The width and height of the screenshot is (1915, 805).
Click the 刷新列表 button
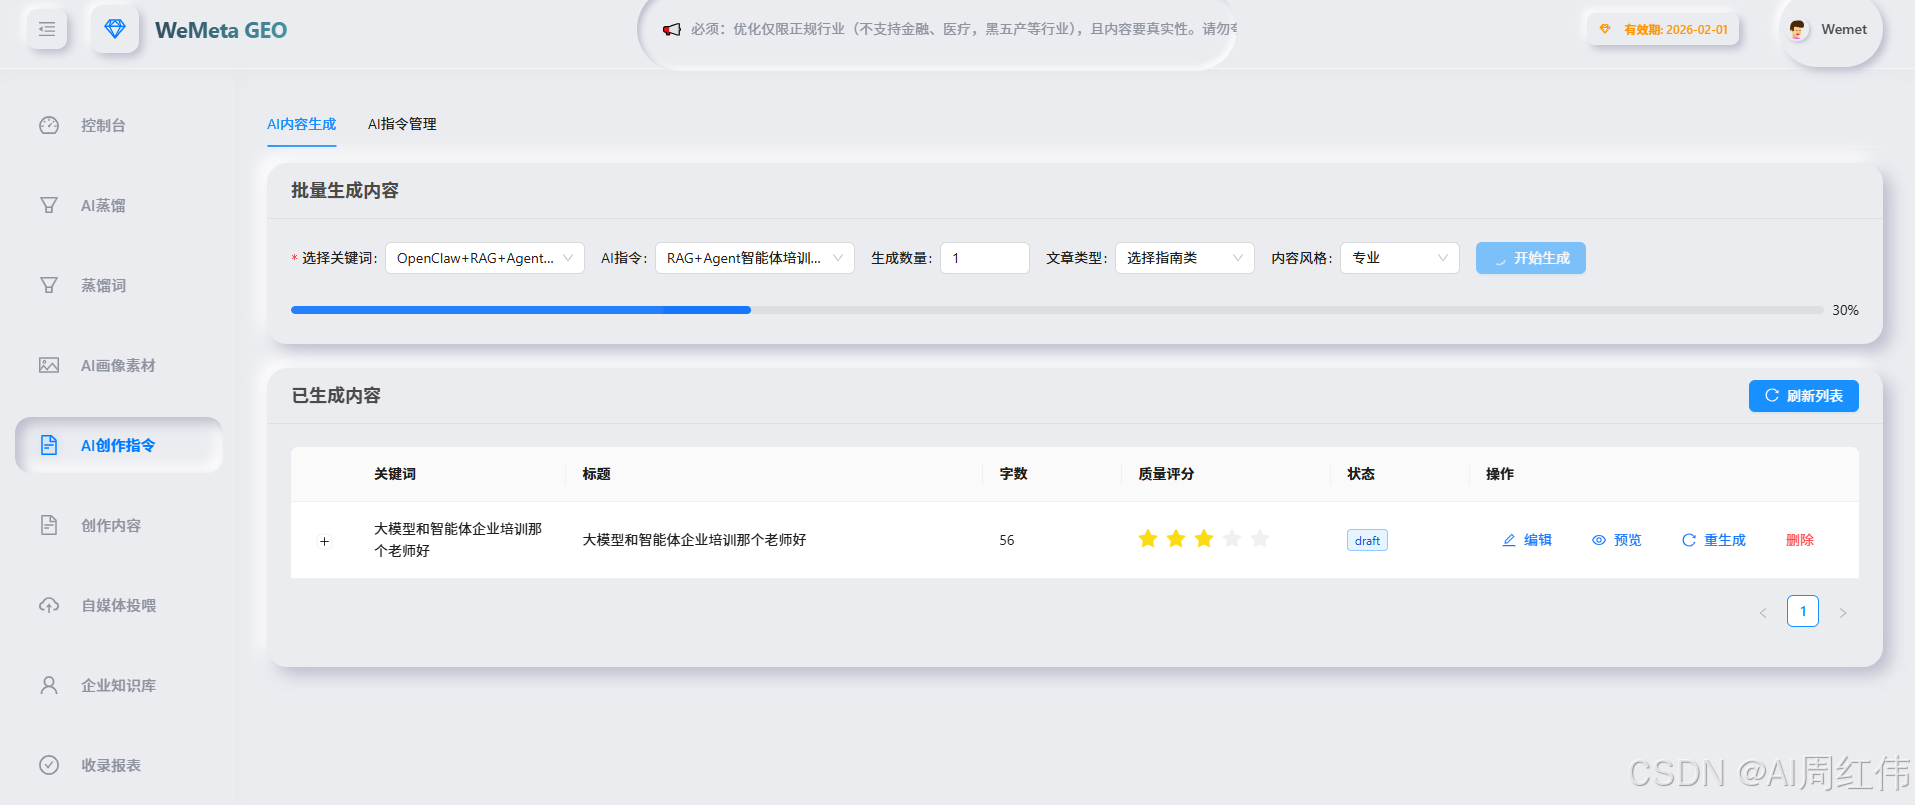click(x=1804, y=396)
